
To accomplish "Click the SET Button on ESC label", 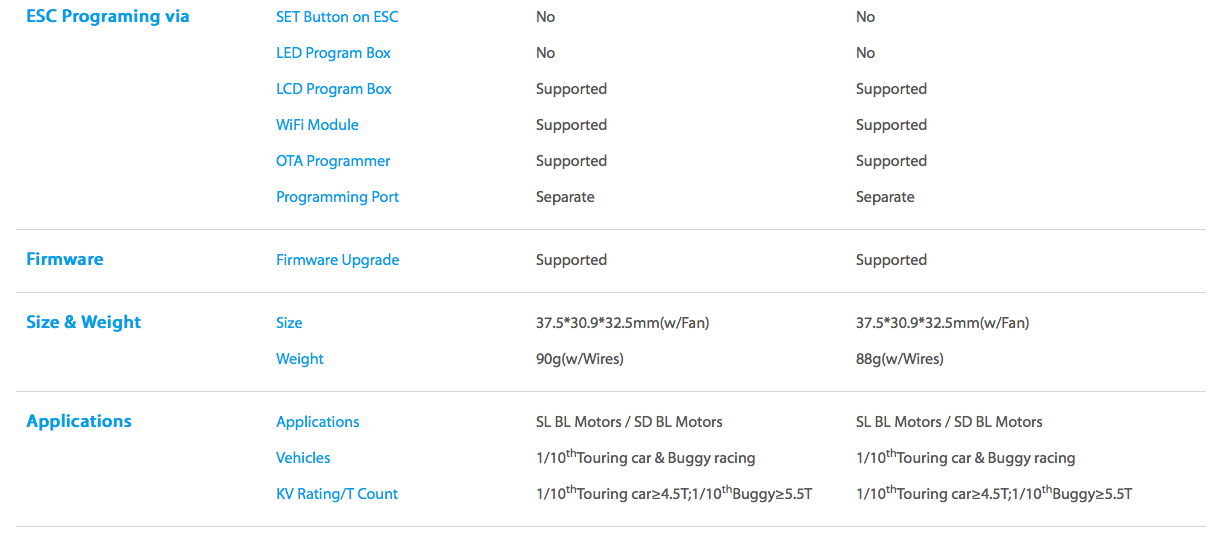I will point(336,17).
